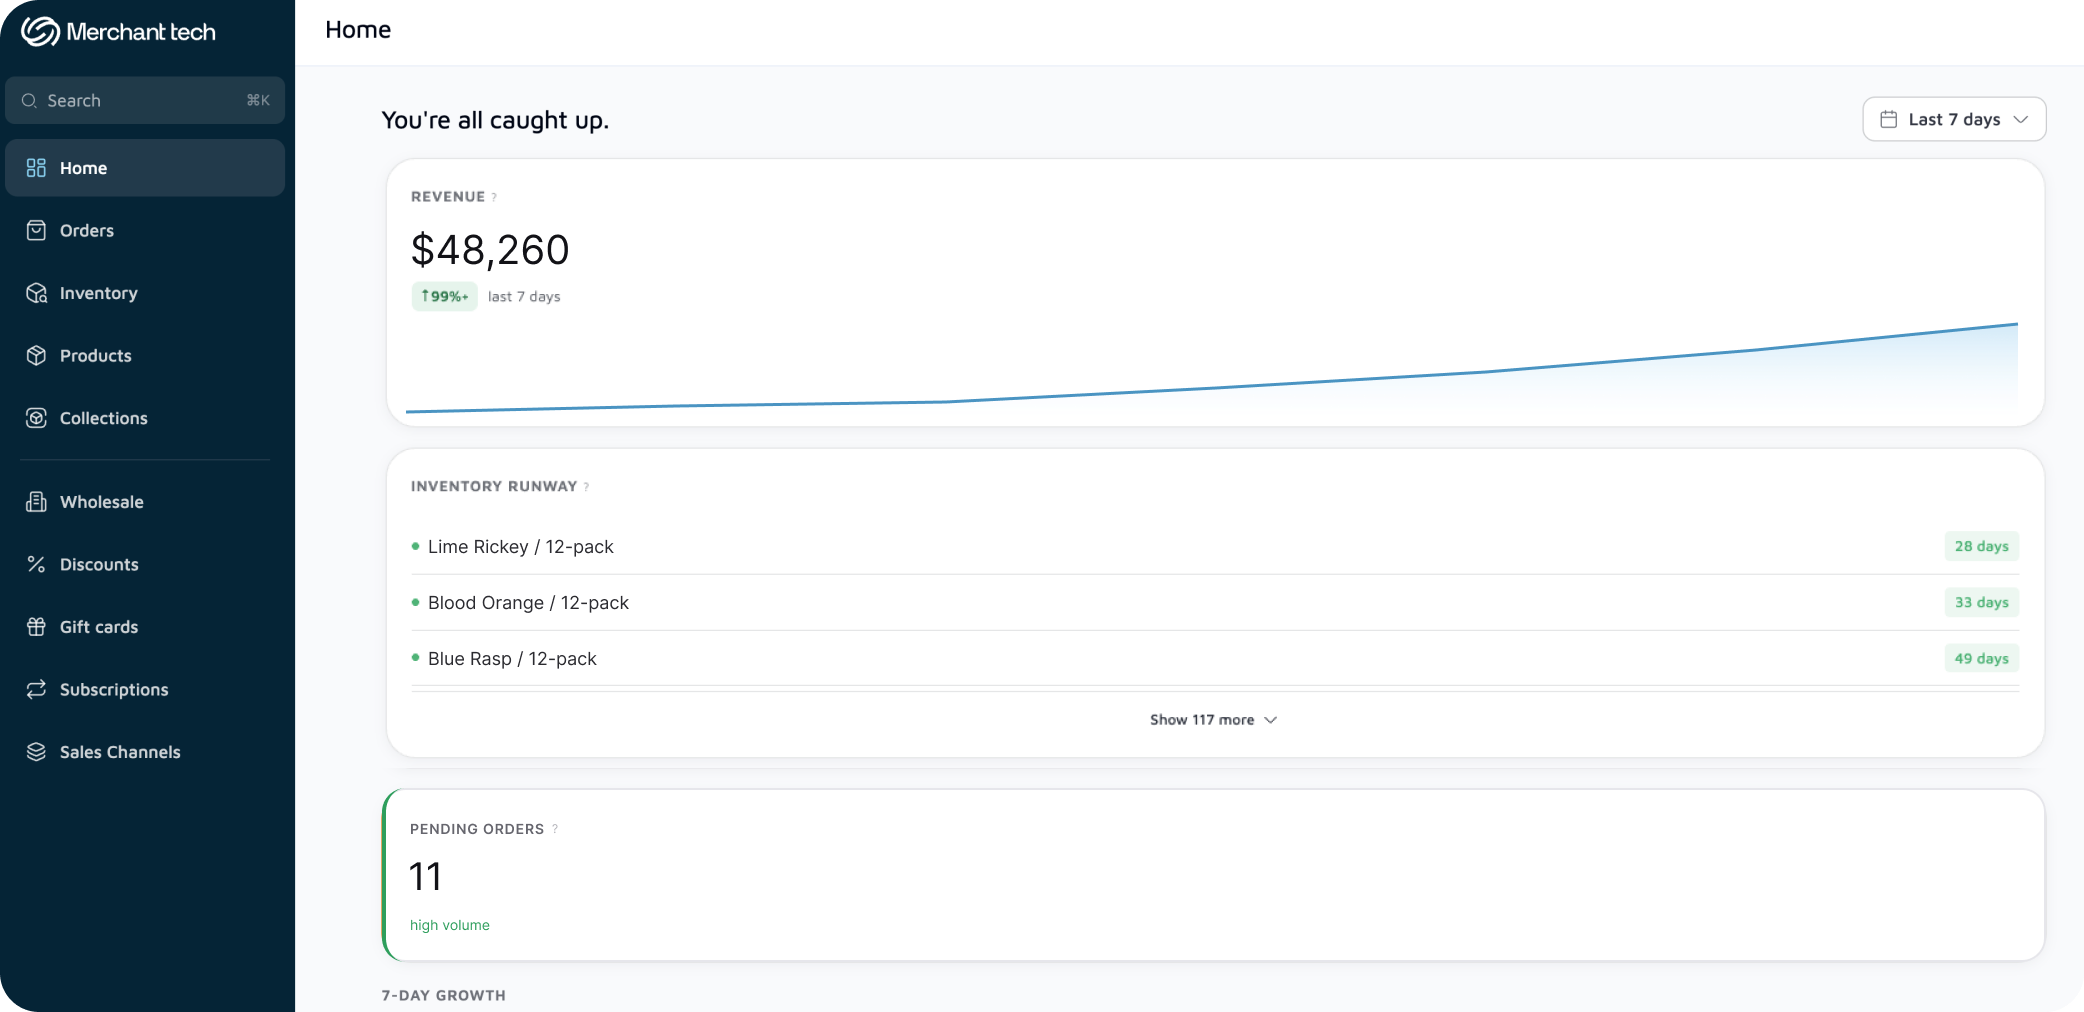Click the Collections icon in sidebar
This screenshot has height=1012, width=2084.
click(36, 418)
